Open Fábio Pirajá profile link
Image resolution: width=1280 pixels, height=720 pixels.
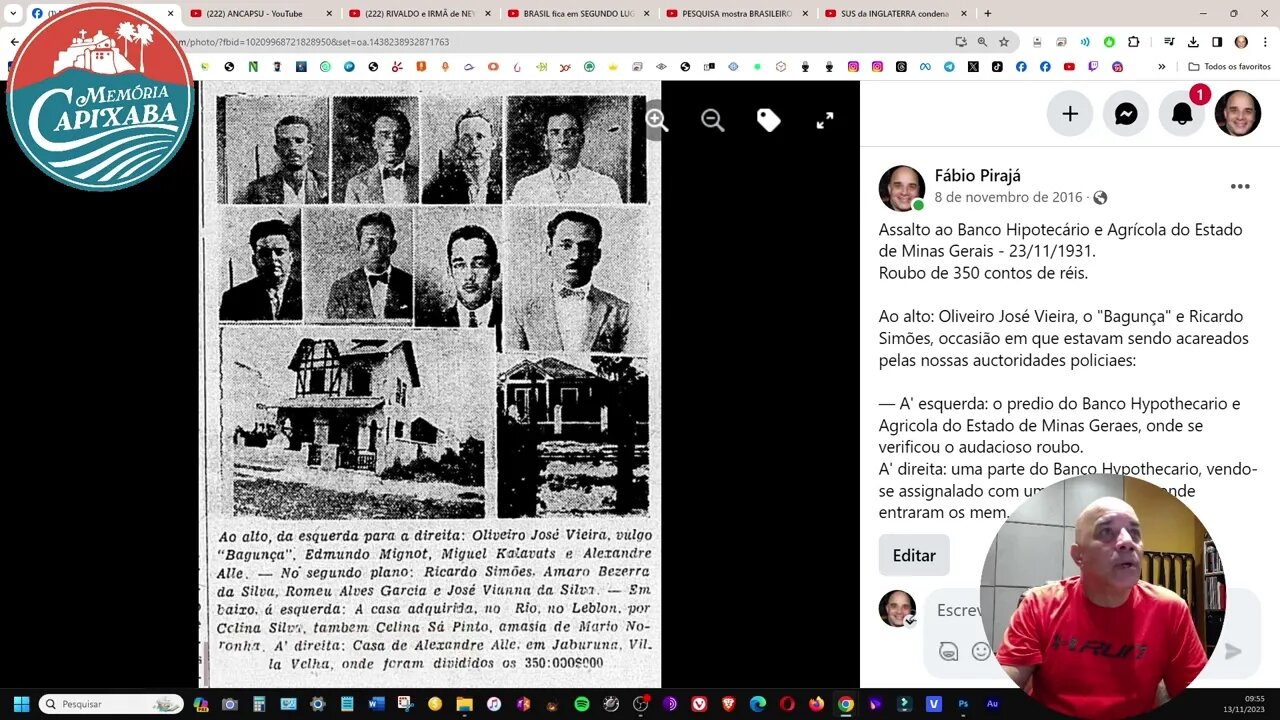pos(978,176)
